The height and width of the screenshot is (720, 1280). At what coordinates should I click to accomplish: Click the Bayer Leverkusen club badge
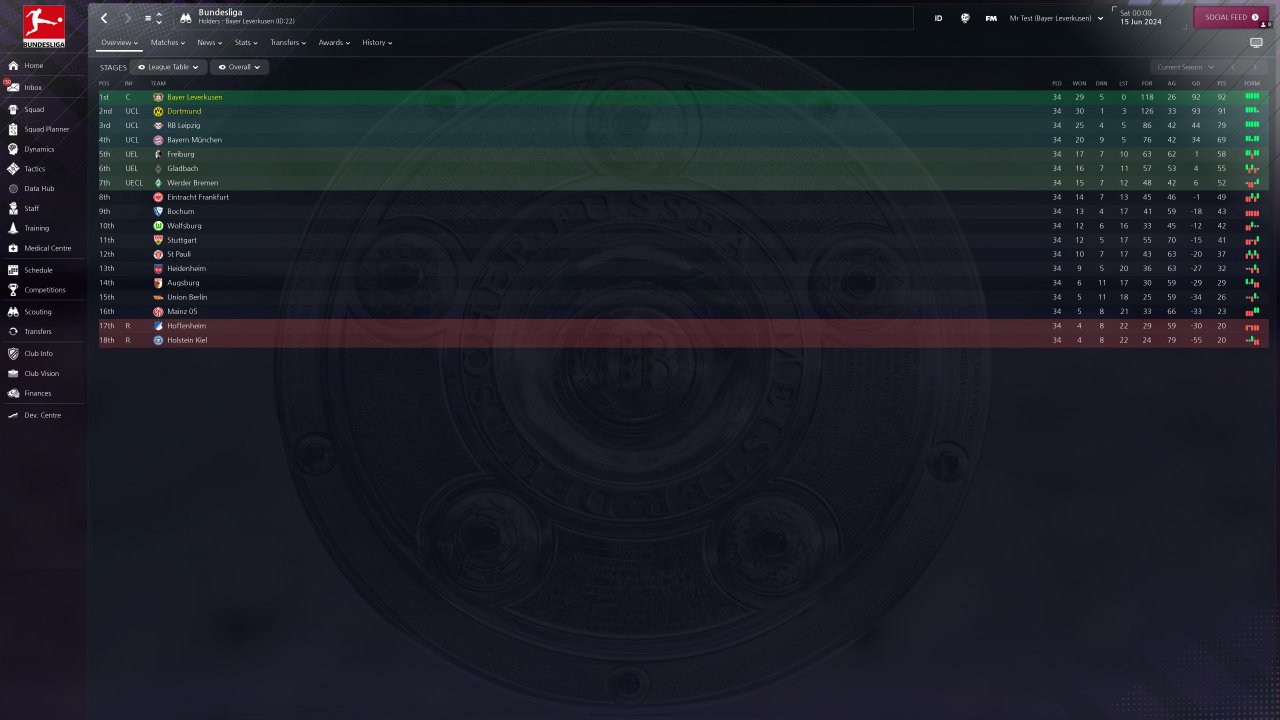[x=158, y=97]
